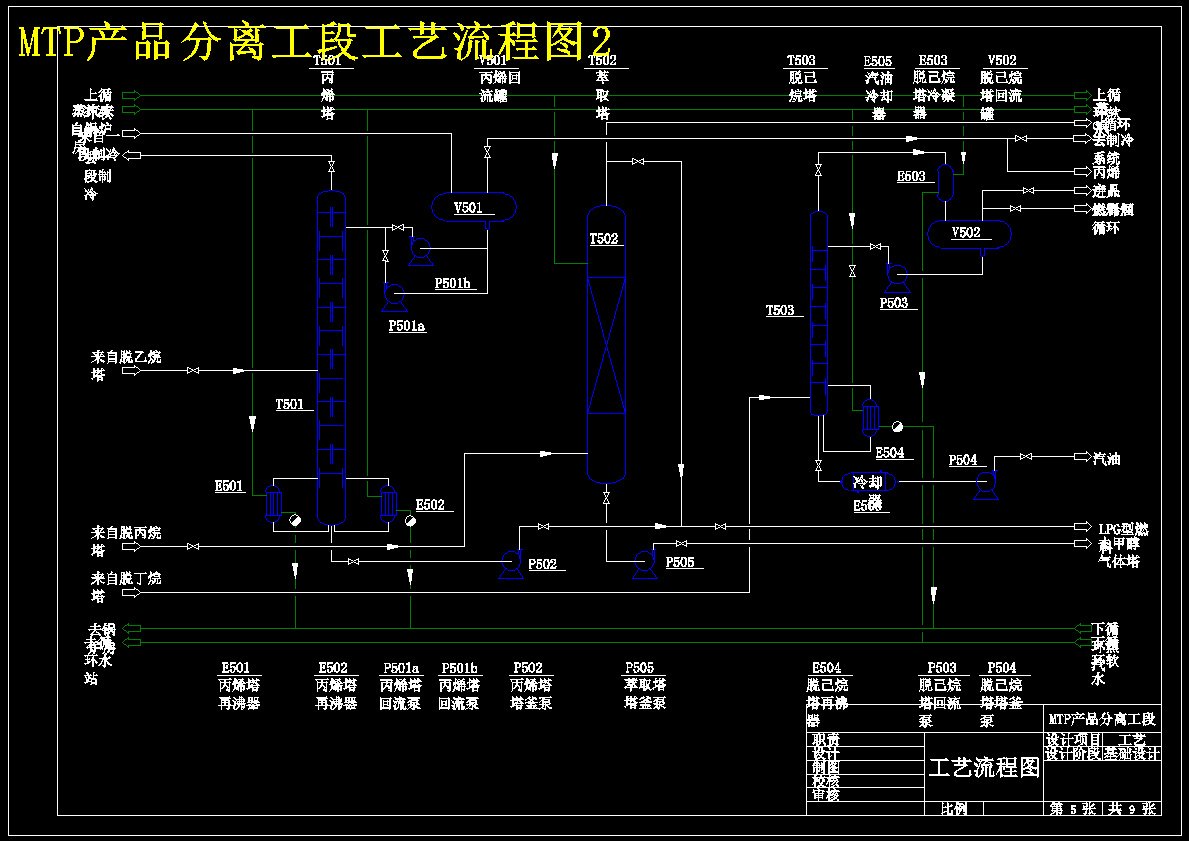The image size is (1189, 841).
Task: Select the P505 萃取塔釜泵 bottom legend entry
Action: tap(645, 686)
